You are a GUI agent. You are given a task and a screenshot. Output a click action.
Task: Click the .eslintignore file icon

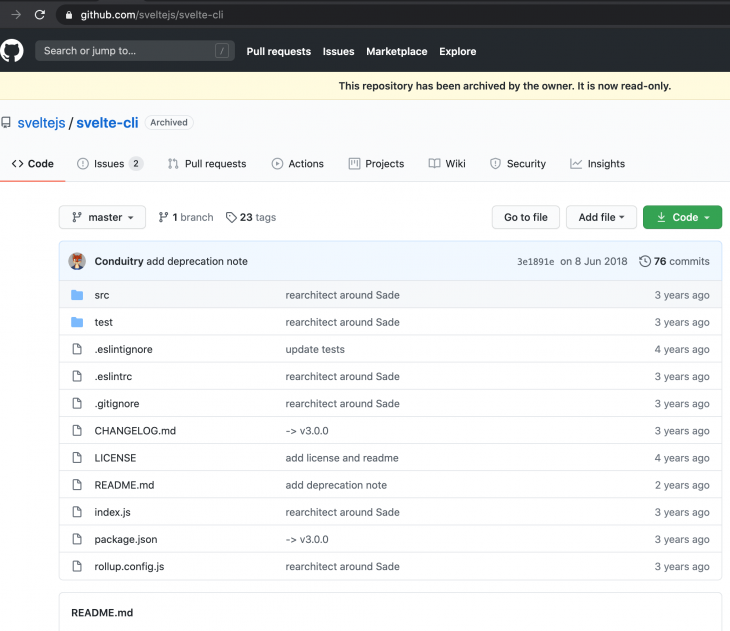tap(77, 349)
